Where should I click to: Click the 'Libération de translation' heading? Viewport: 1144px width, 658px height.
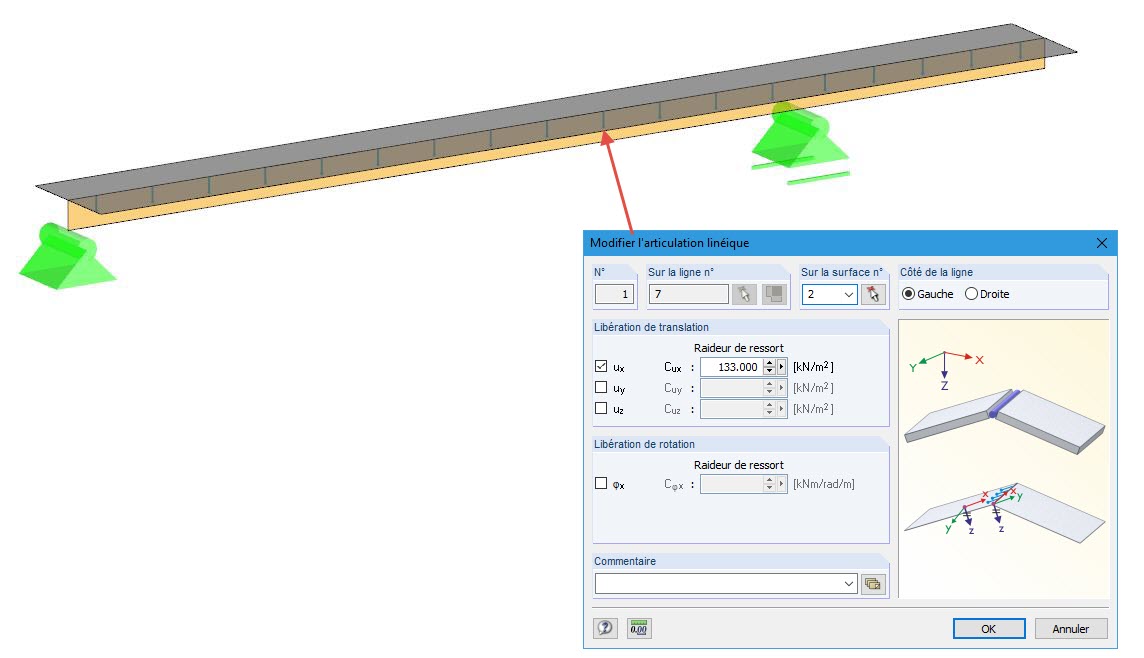point(651,327)
